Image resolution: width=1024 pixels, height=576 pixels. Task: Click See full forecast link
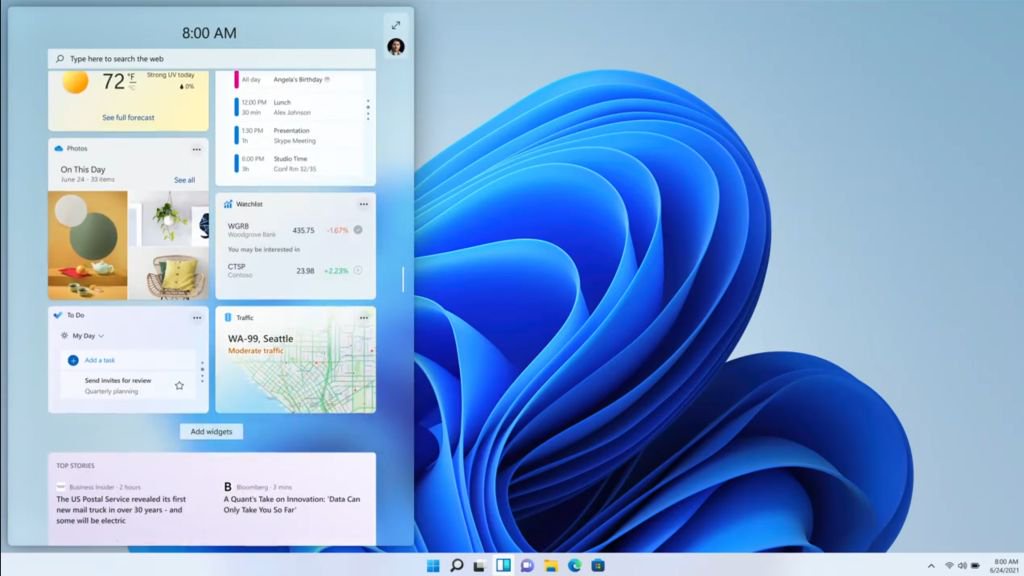pos(128,118)
